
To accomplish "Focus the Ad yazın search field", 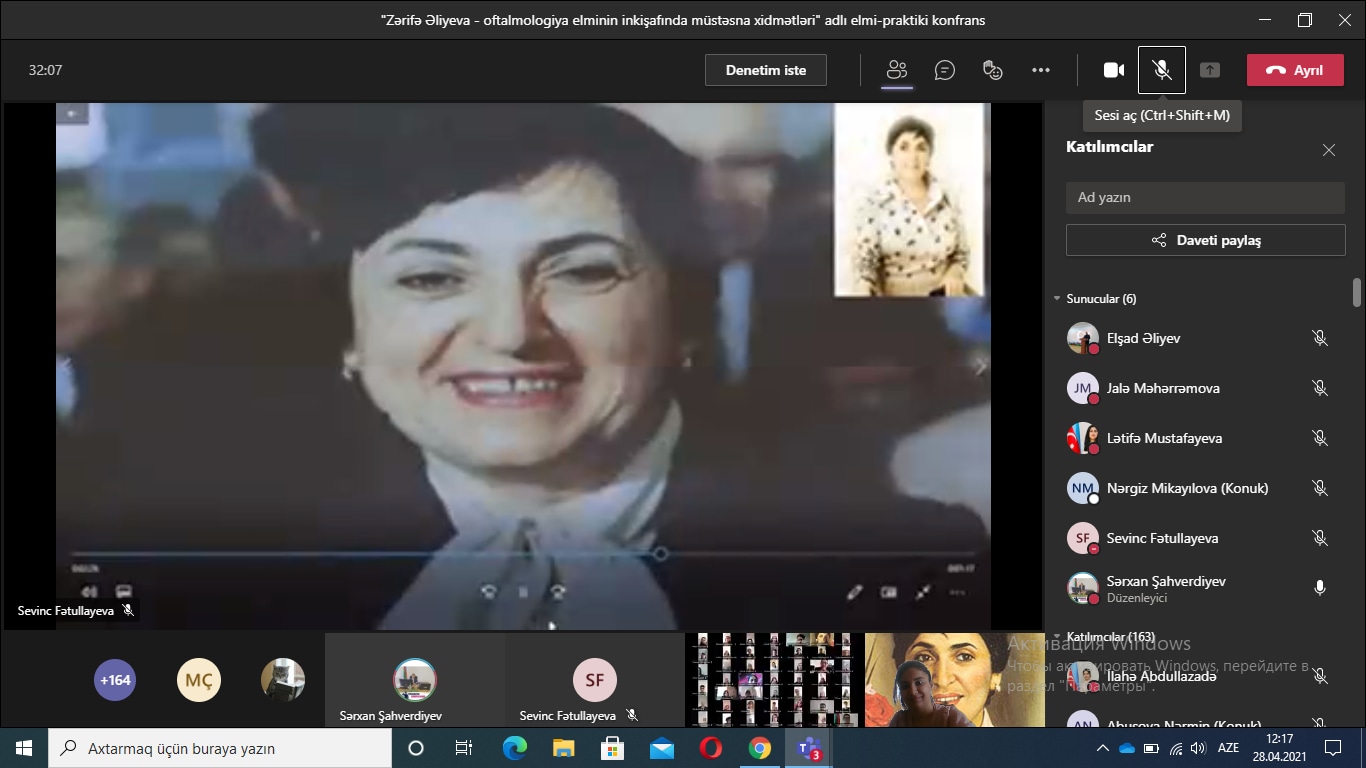I will (1205, 197).
